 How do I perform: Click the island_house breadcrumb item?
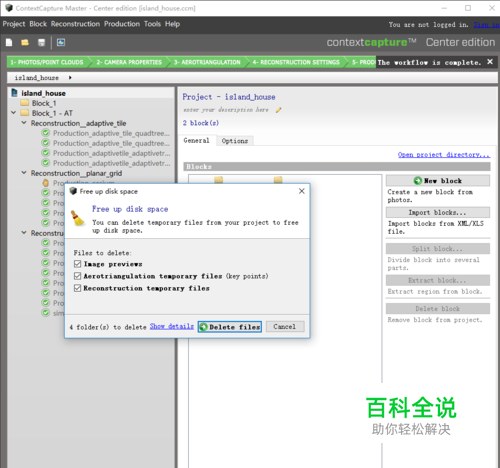click(37, 78)
